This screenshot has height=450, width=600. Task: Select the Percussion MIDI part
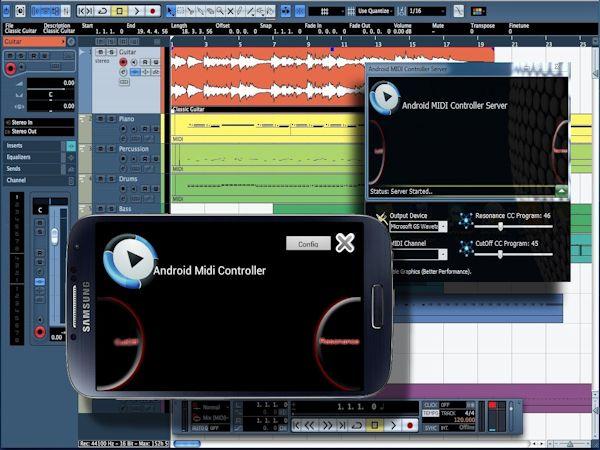pos(267,158)
